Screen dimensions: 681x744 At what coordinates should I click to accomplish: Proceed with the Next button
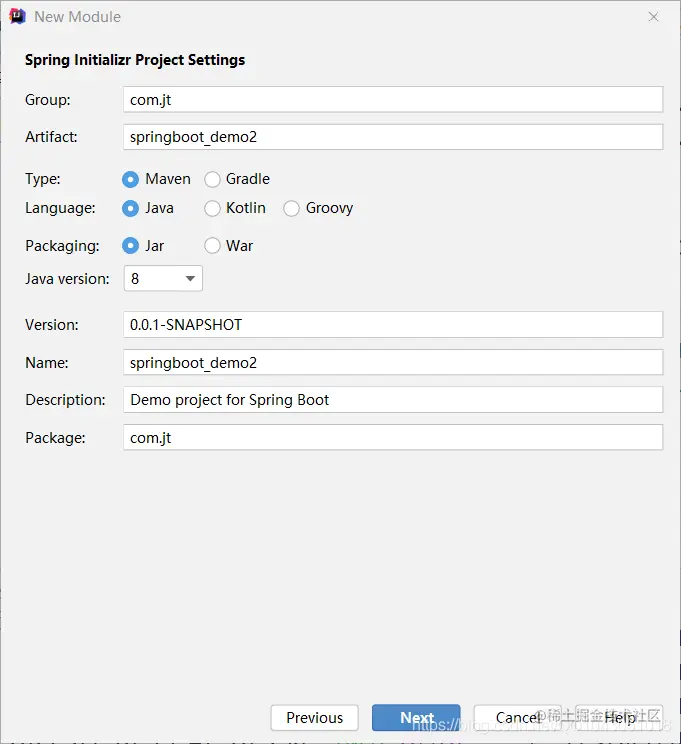[416, 718]
